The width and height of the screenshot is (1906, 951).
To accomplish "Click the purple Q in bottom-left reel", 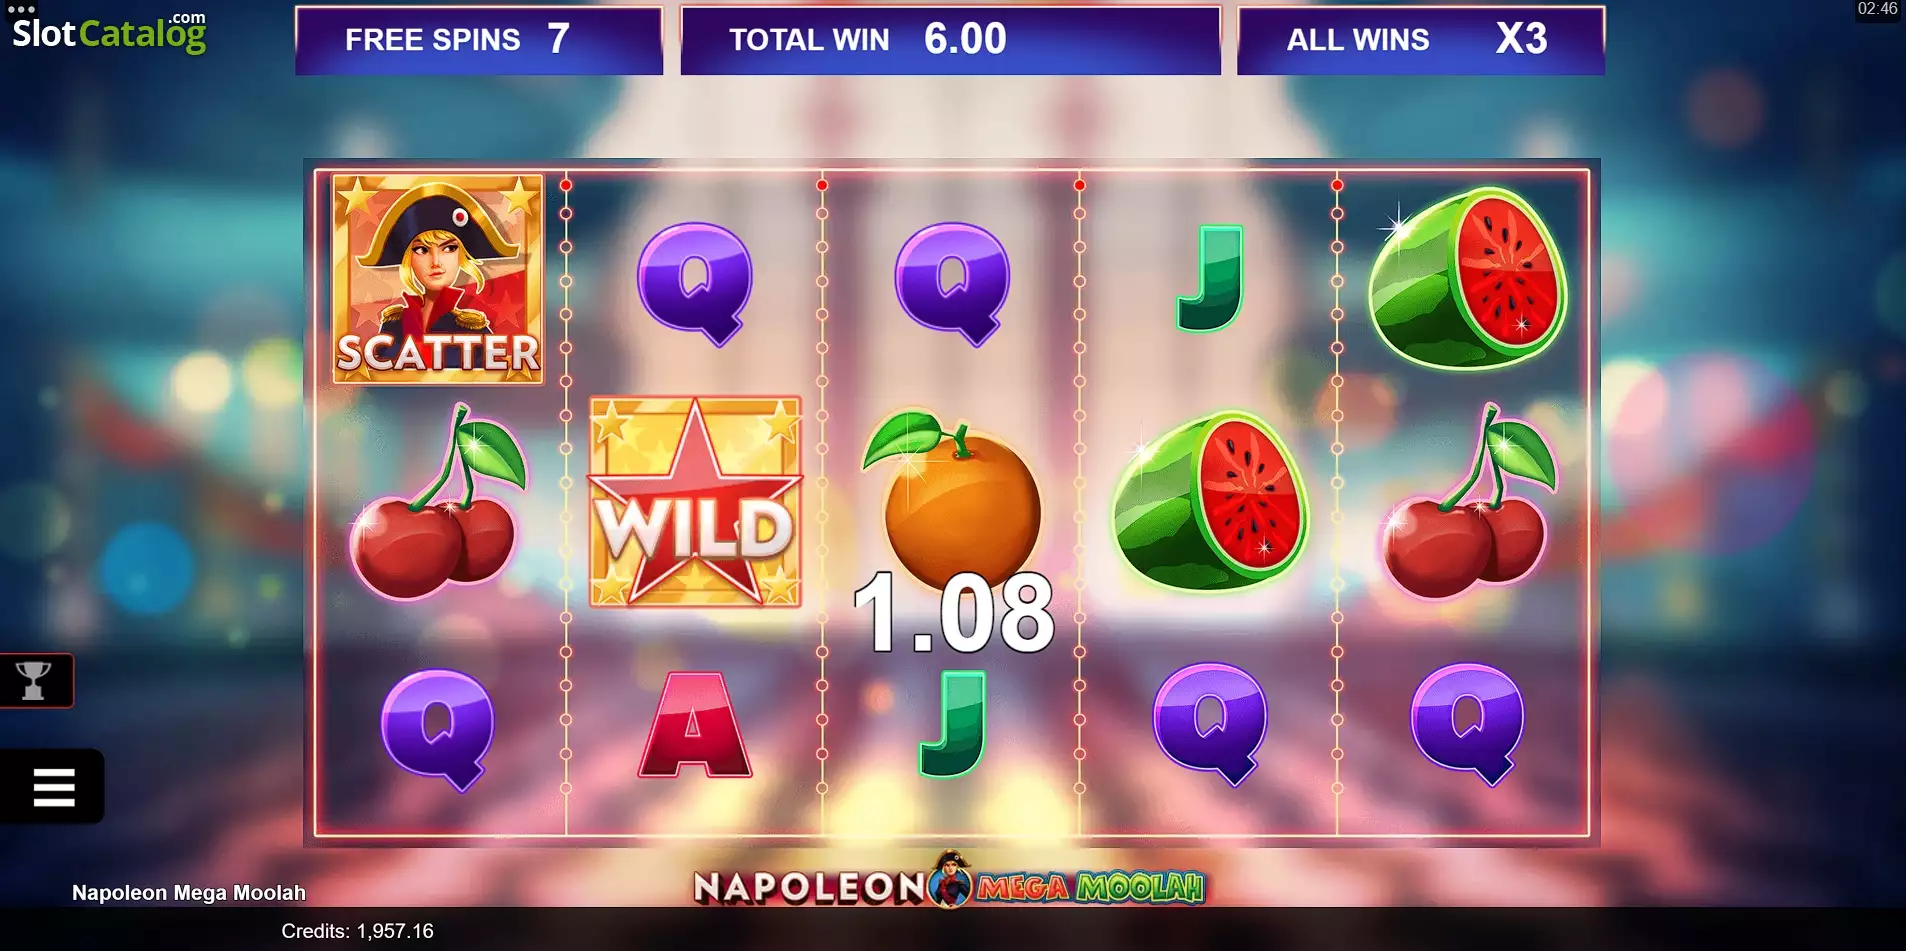I will point(438,729).
